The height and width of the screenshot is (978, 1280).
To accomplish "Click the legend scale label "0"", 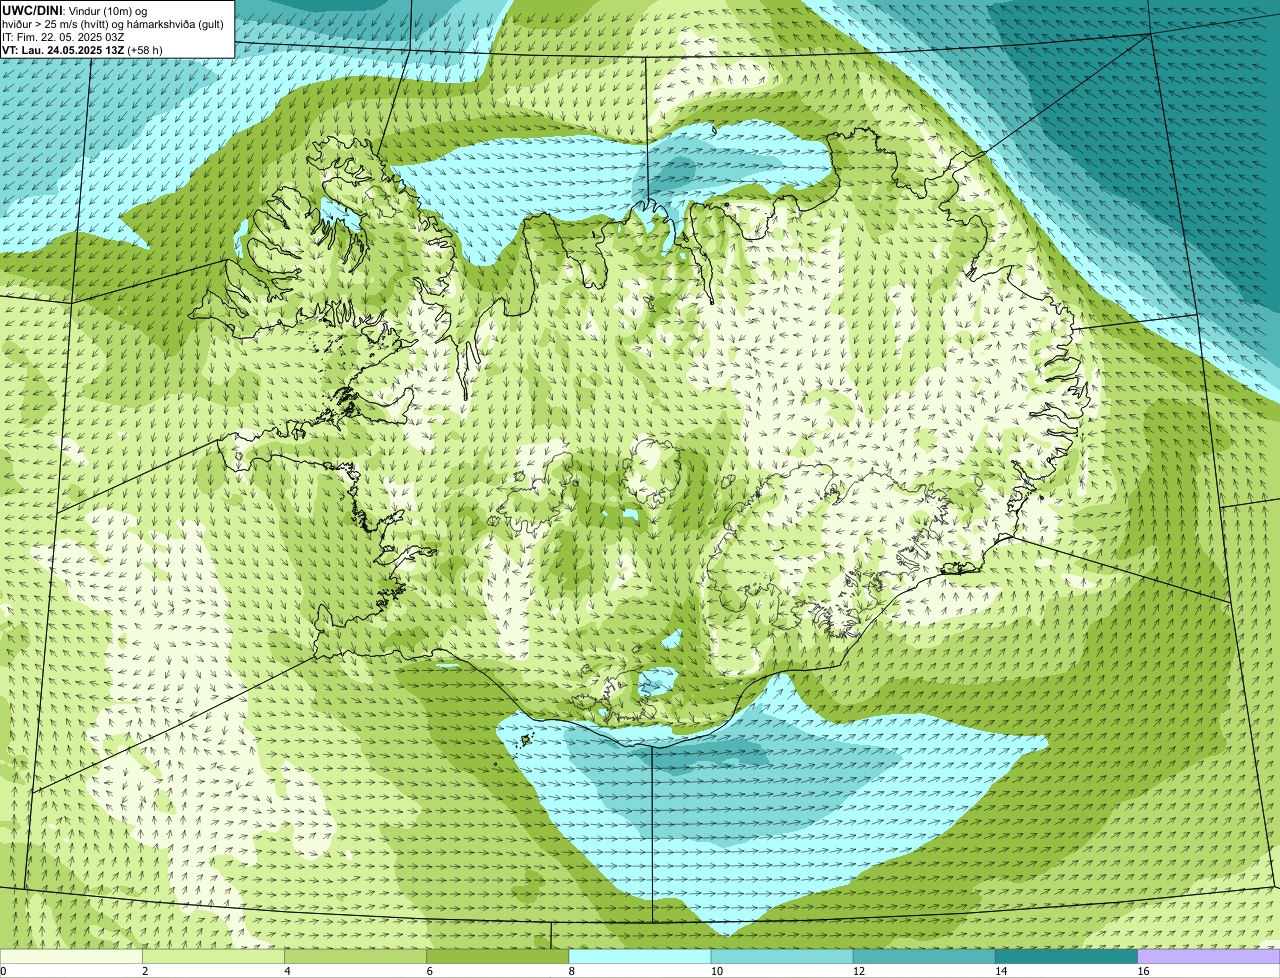I will tap(3, 971).
